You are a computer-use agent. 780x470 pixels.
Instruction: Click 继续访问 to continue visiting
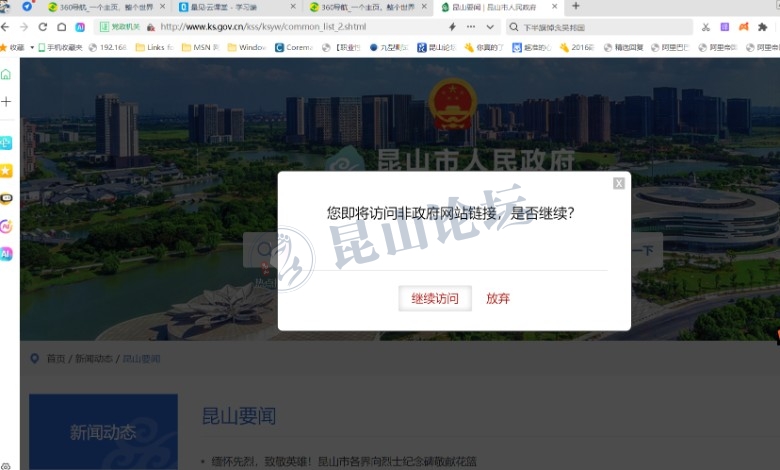pyautogui.click(x=435, y=298)
